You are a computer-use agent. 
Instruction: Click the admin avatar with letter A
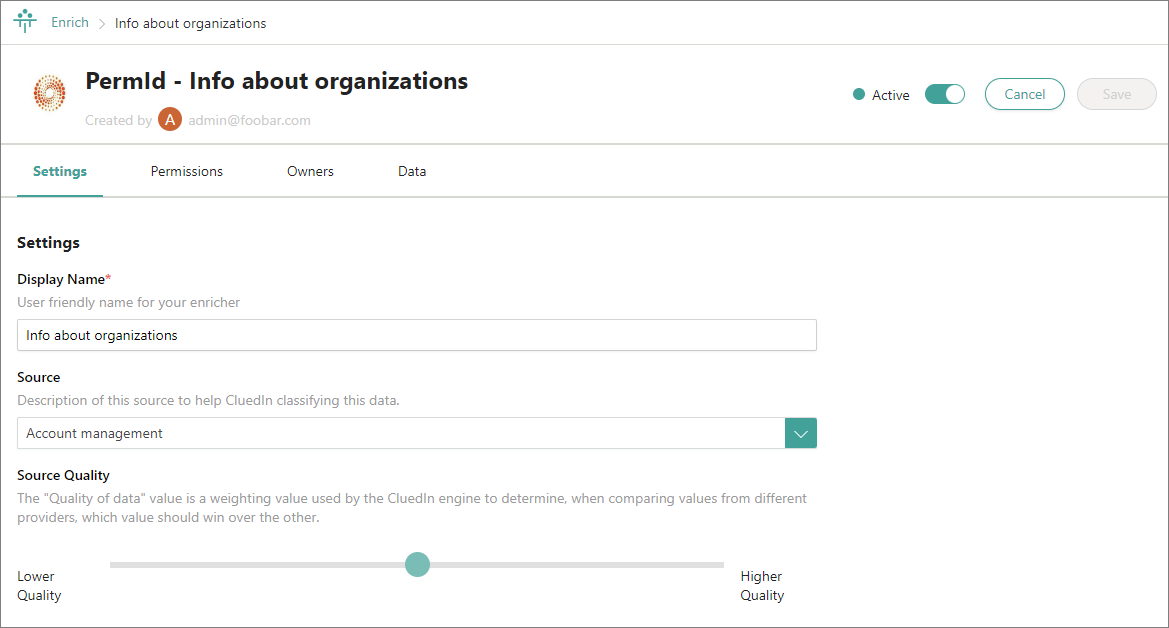(170, 120)
